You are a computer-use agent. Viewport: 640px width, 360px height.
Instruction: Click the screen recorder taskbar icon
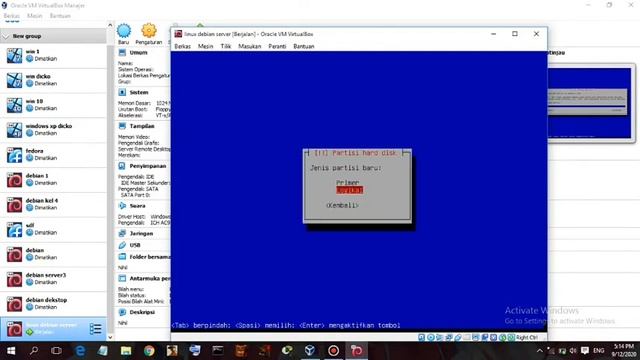(333, 351)
